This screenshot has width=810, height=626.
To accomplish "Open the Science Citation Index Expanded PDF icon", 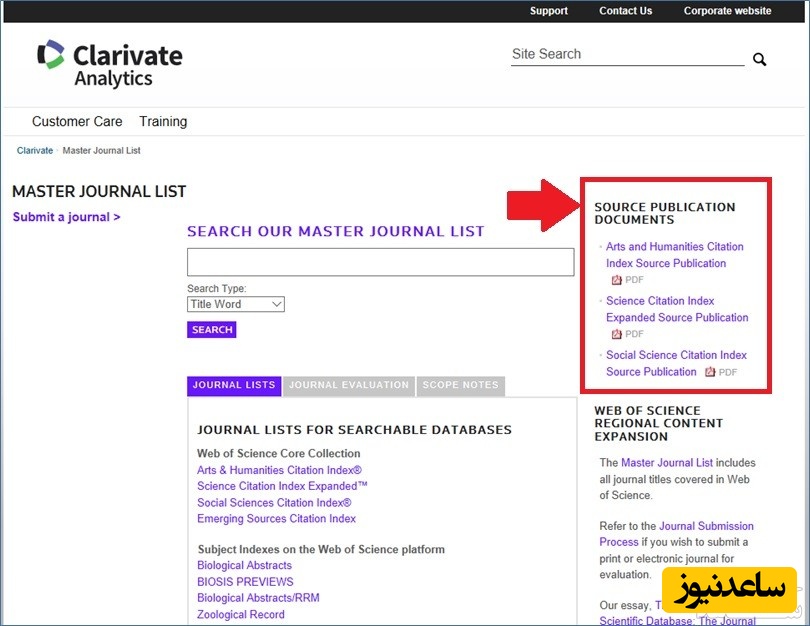I will tap(617, 334).
